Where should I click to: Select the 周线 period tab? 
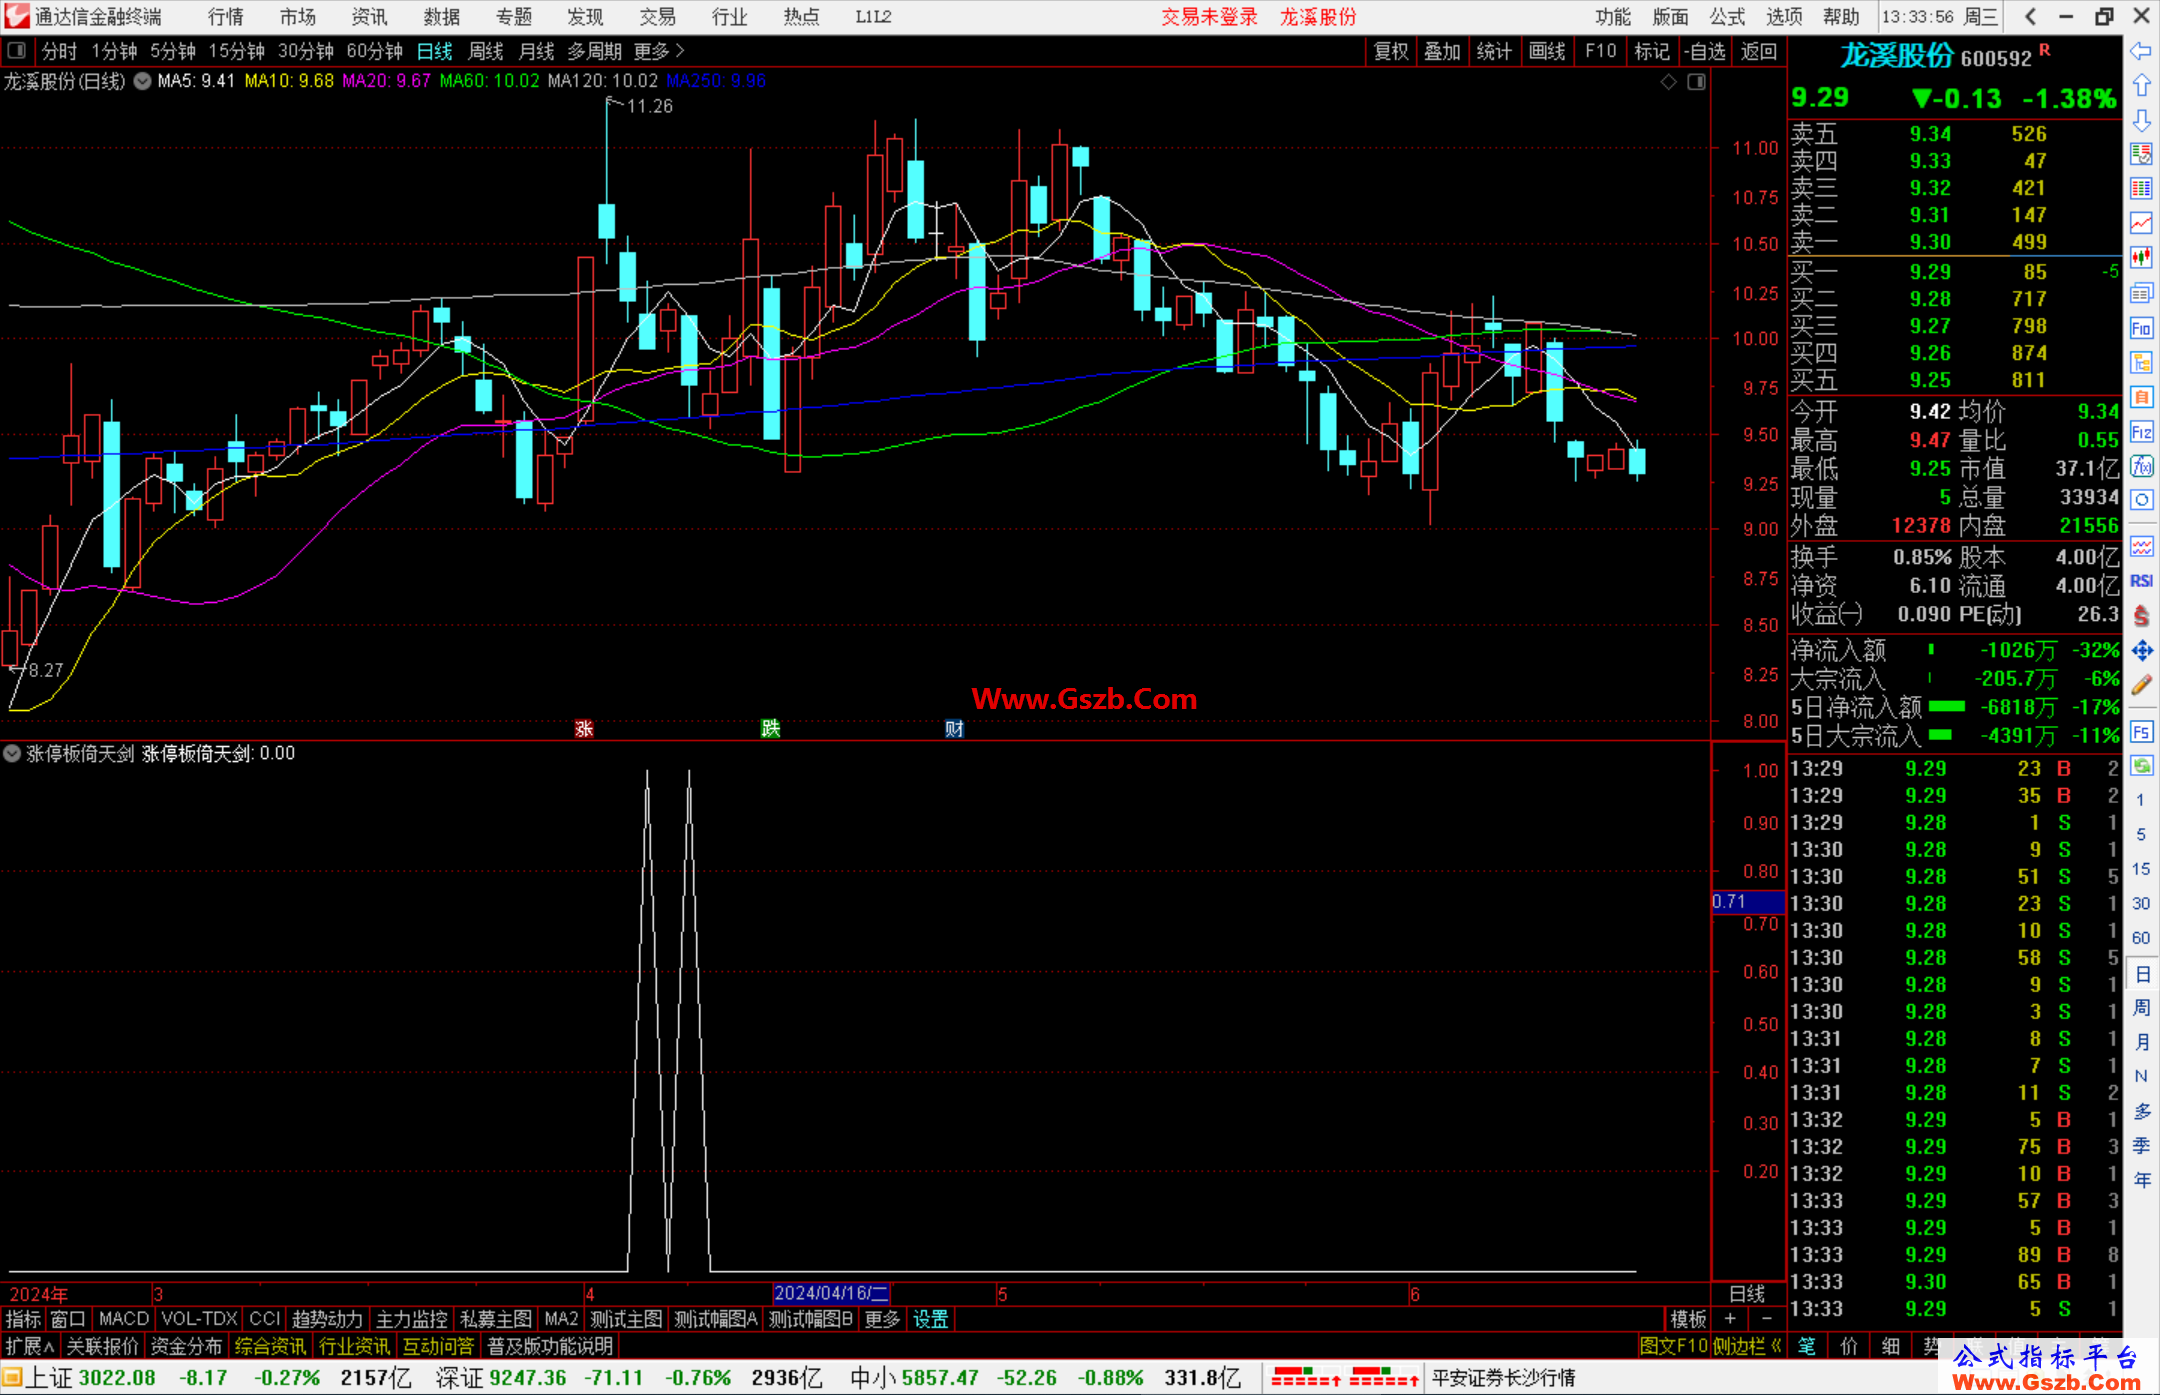pyautogui.click(x=486, y=51)
